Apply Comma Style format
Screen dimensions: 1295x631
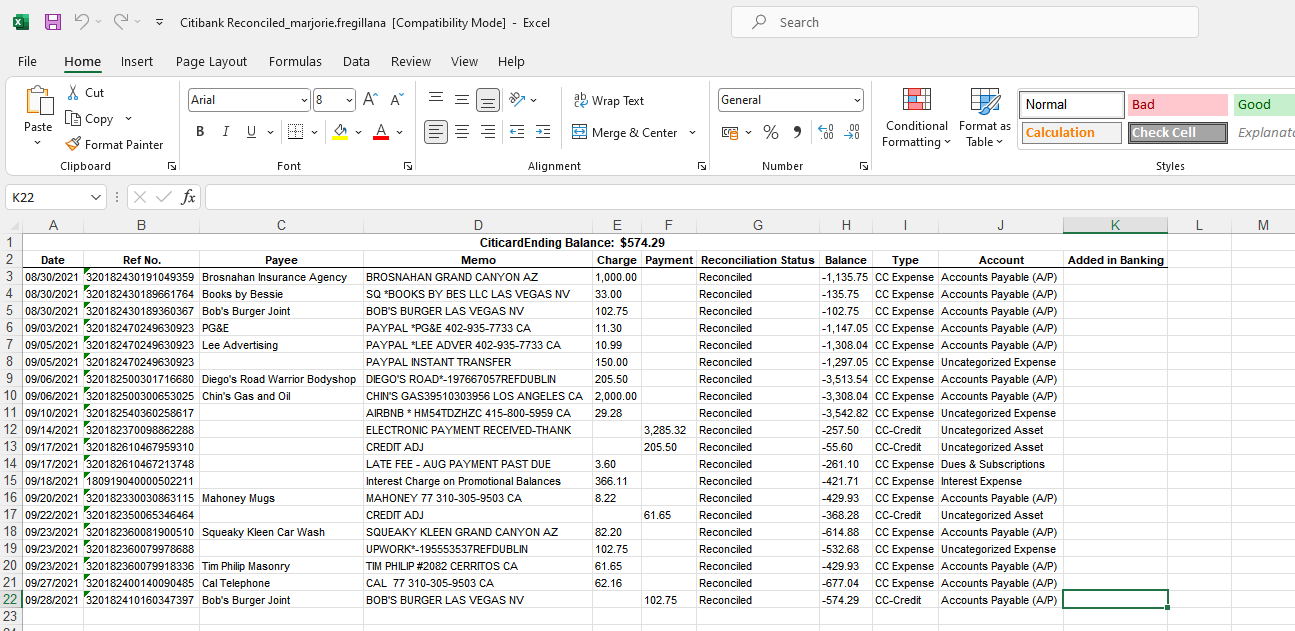pos(797,132)
